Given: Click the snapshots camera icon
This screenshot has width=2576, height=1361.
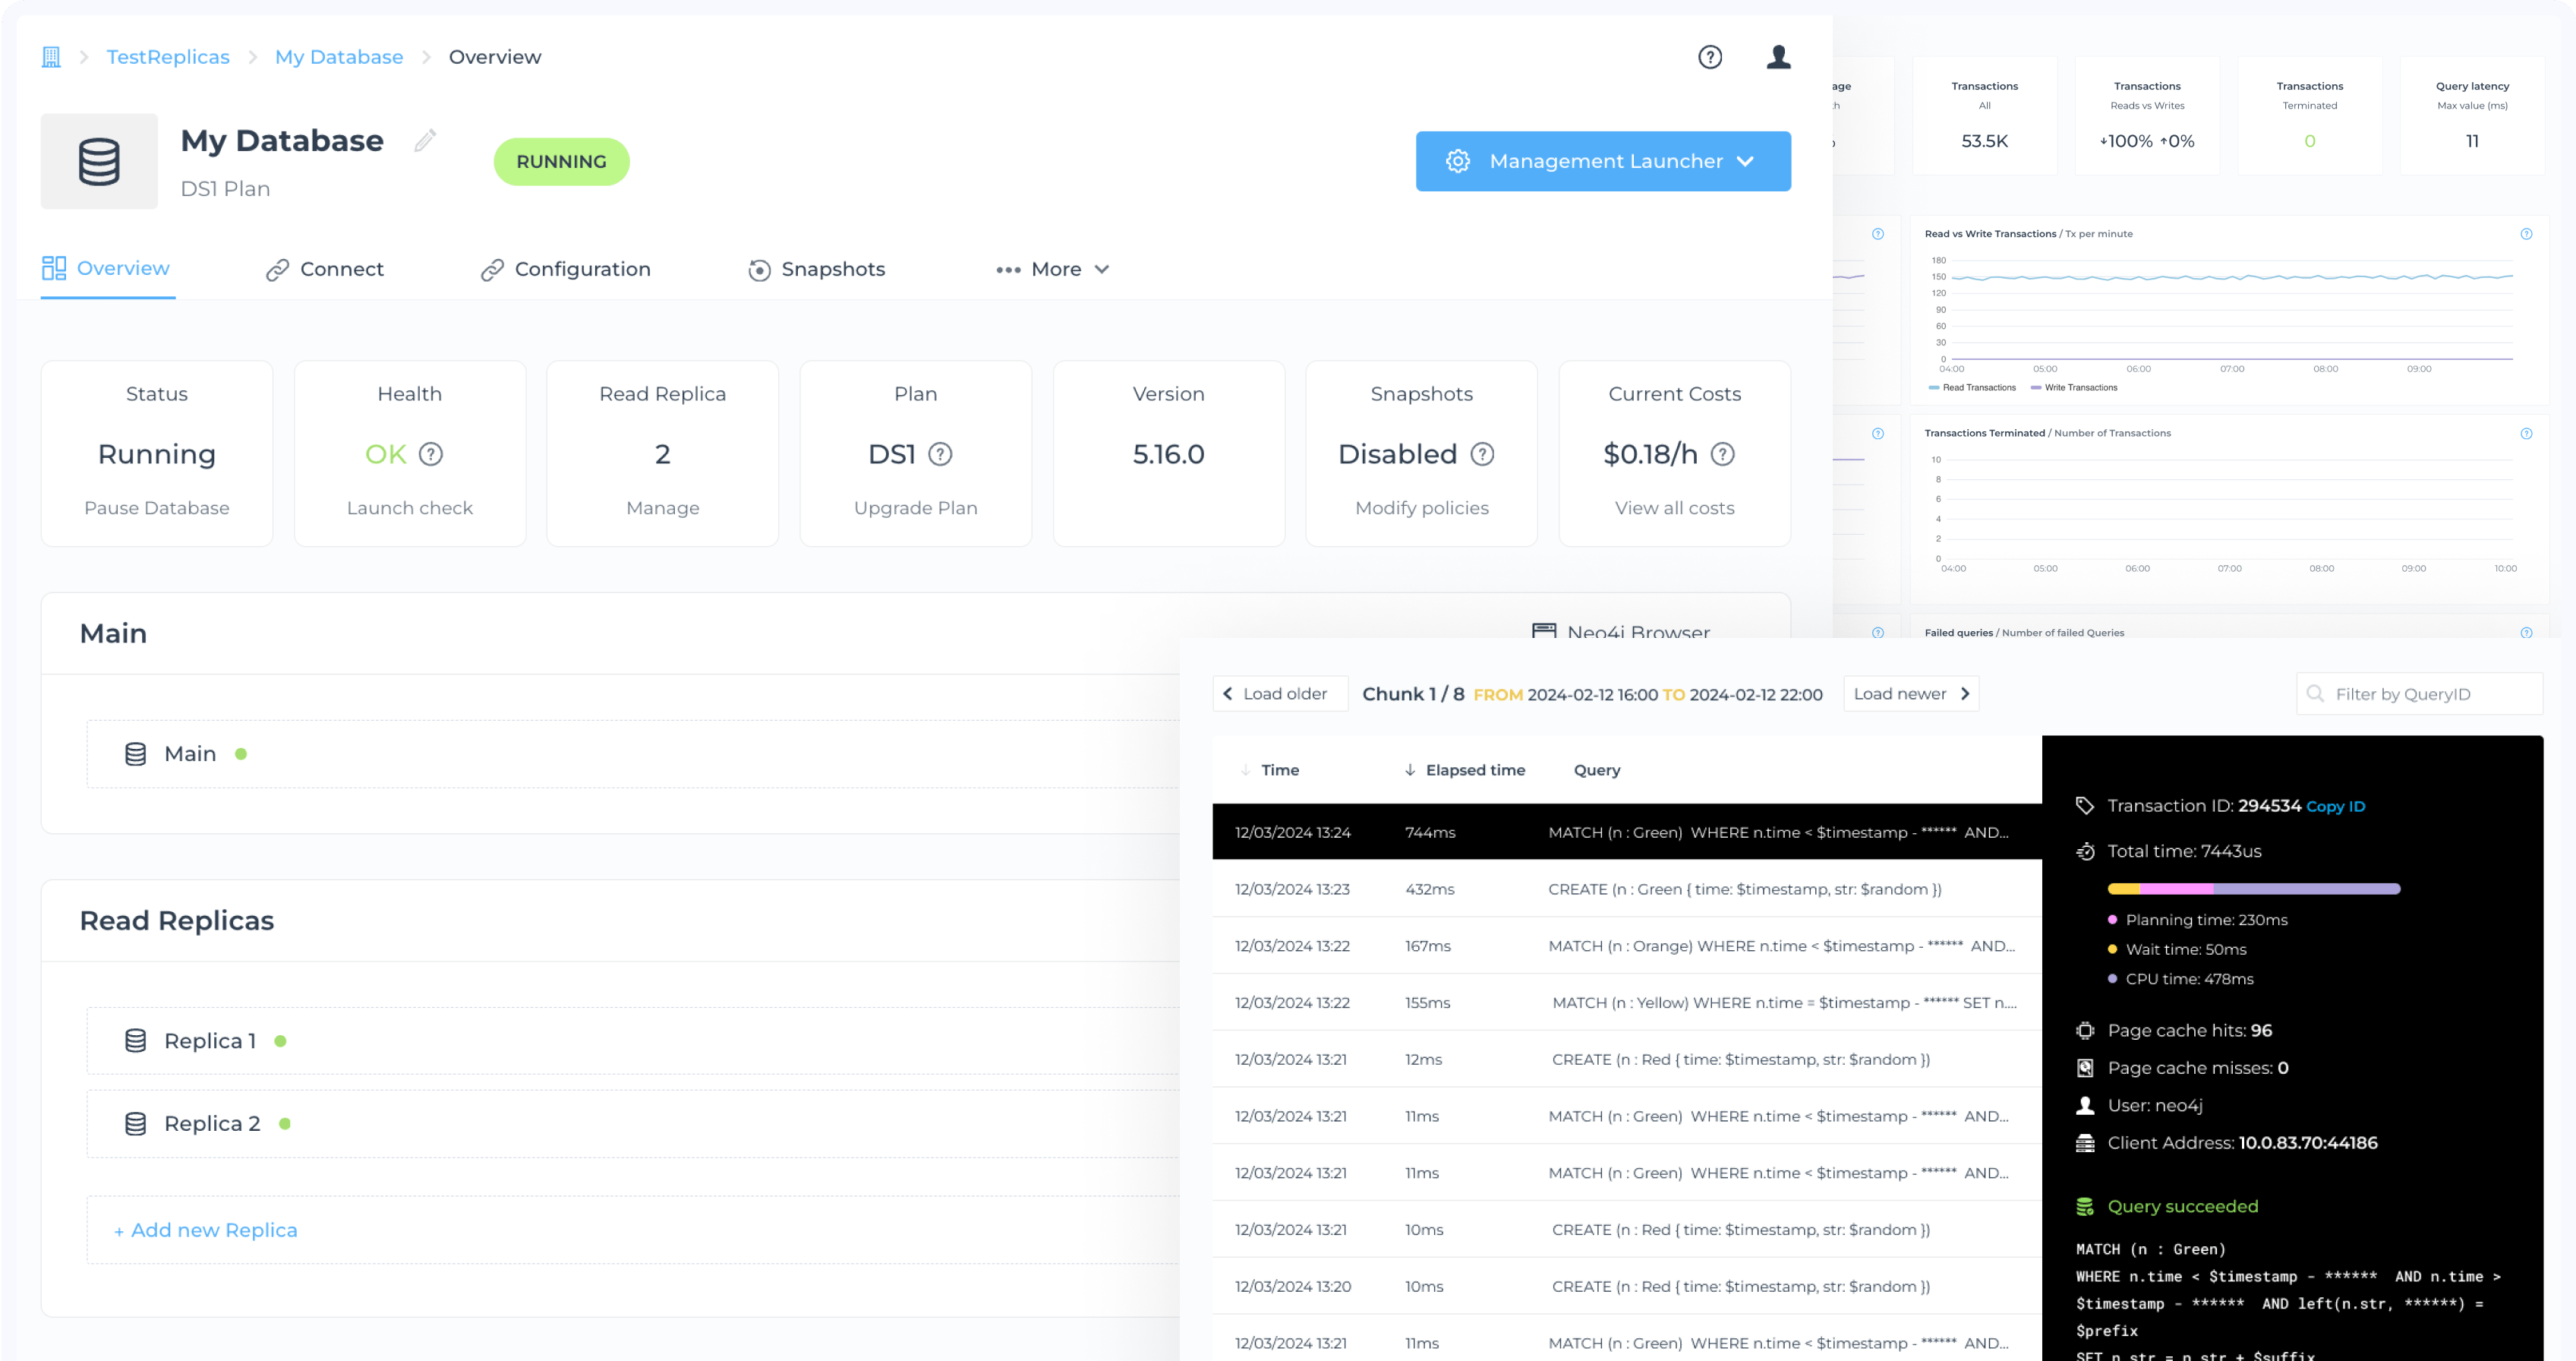Looking at the screenshot, I should pos(758,269).
